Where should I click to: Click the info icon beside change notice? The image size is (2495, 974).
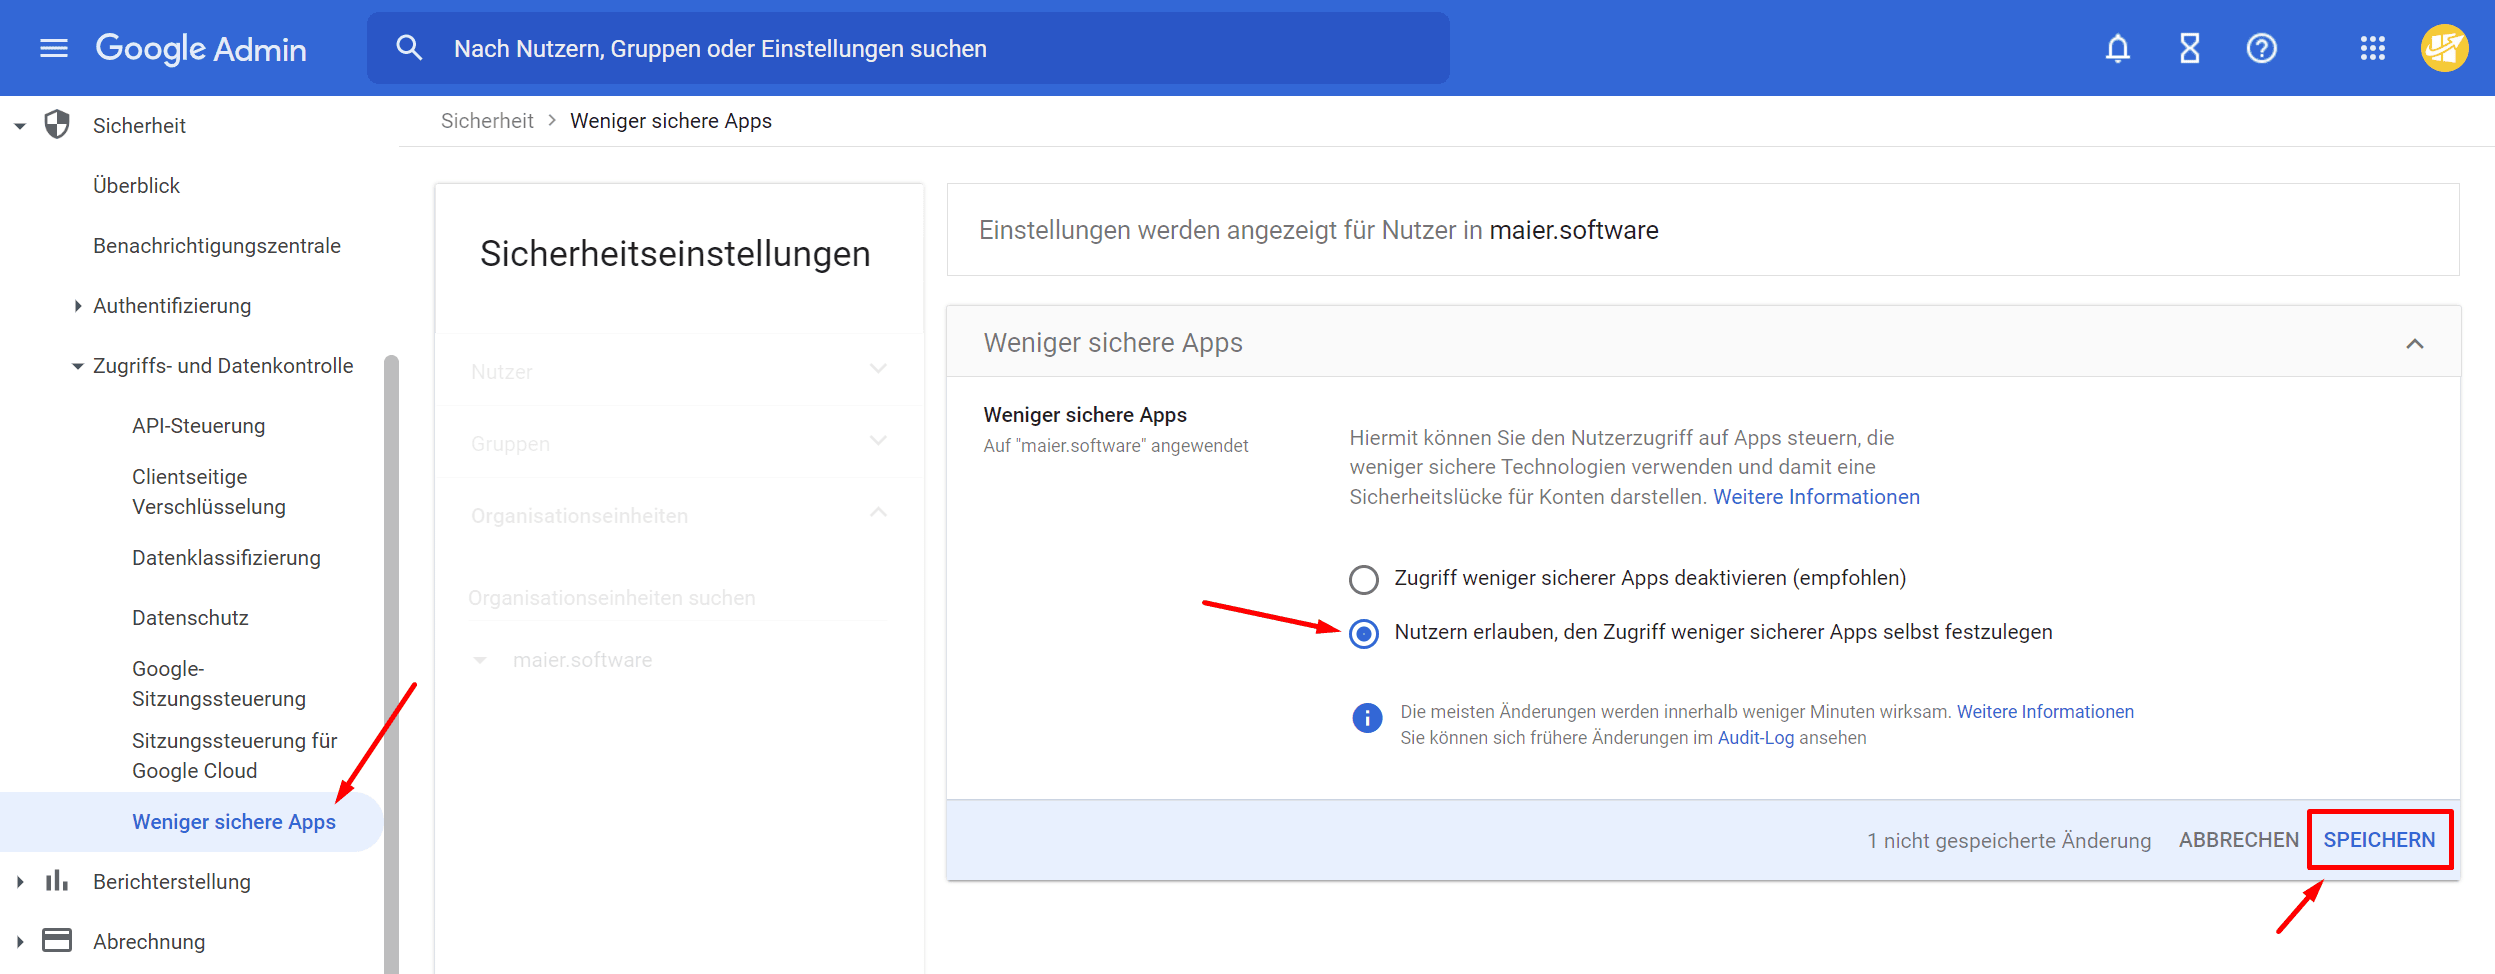click(1366, 718)
